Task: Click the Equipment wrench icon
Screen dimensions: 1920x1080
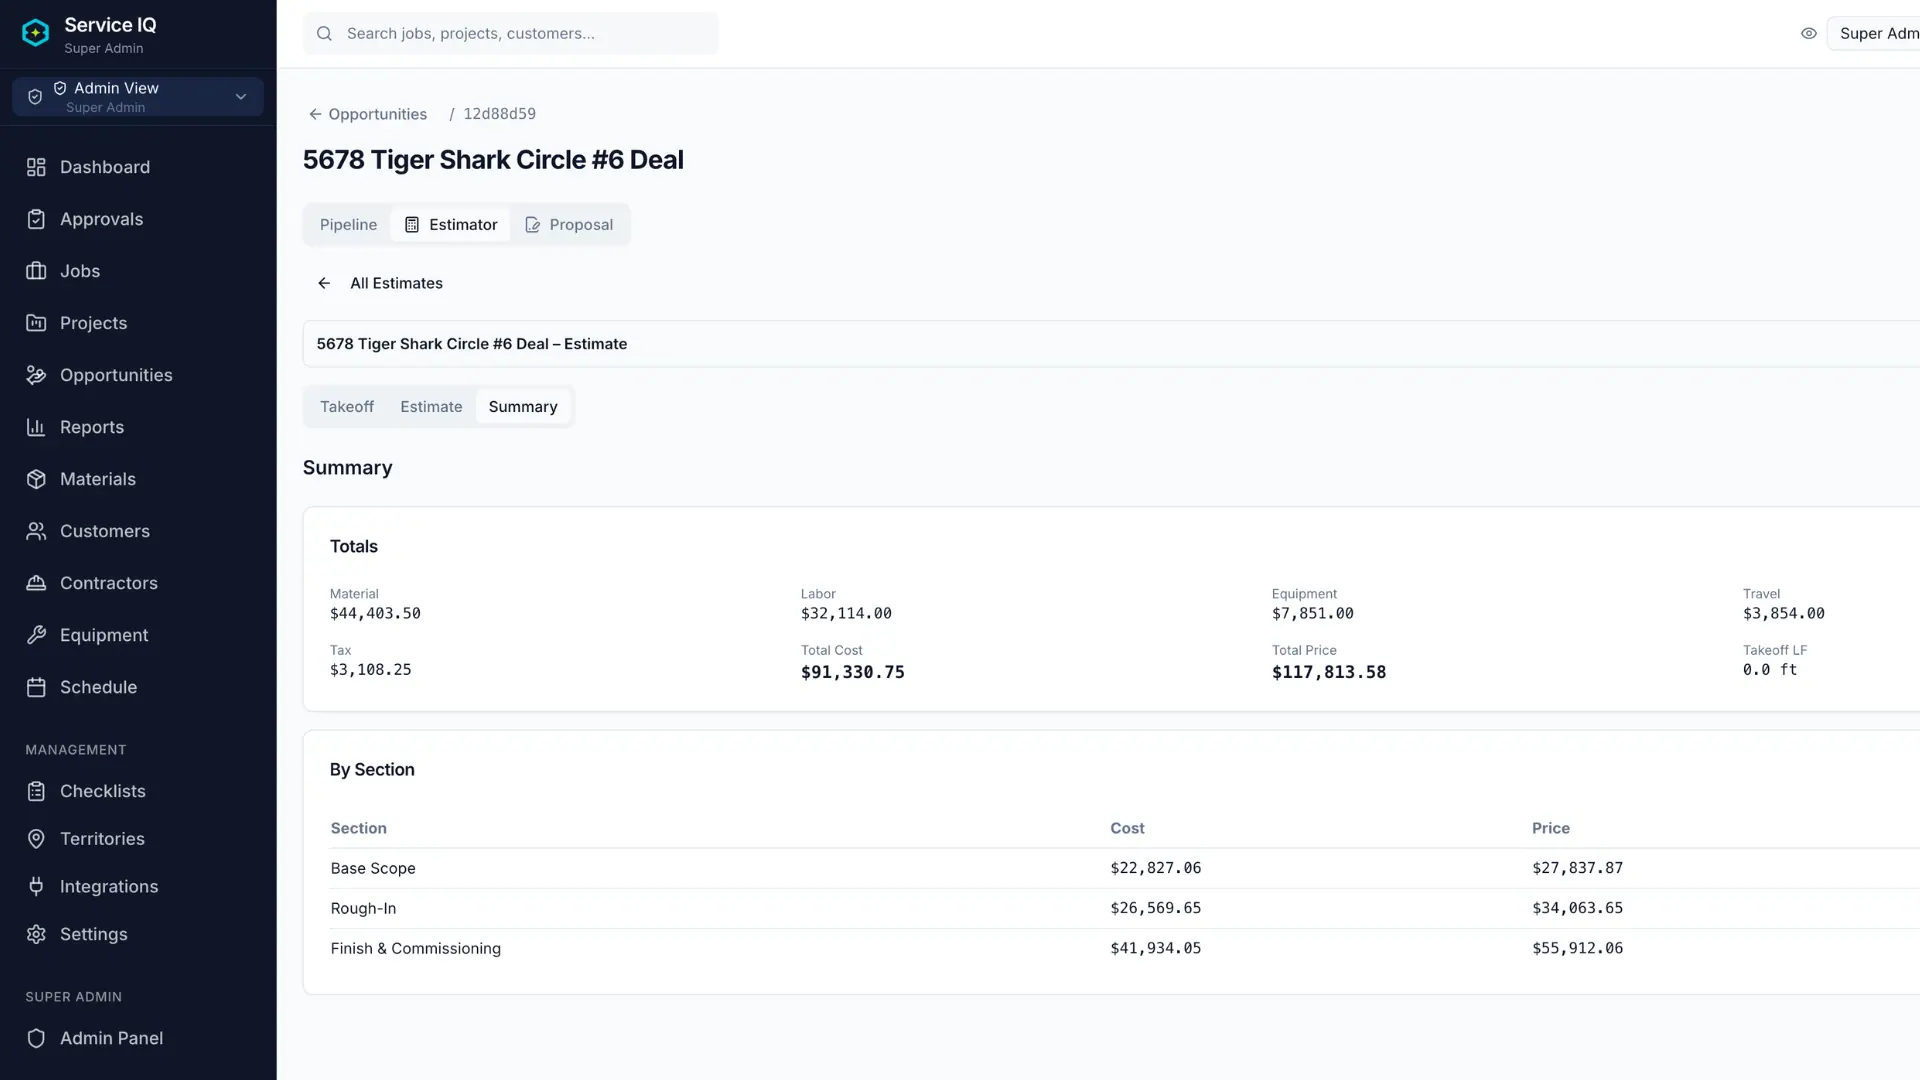Action: click(x=36, y=635)
